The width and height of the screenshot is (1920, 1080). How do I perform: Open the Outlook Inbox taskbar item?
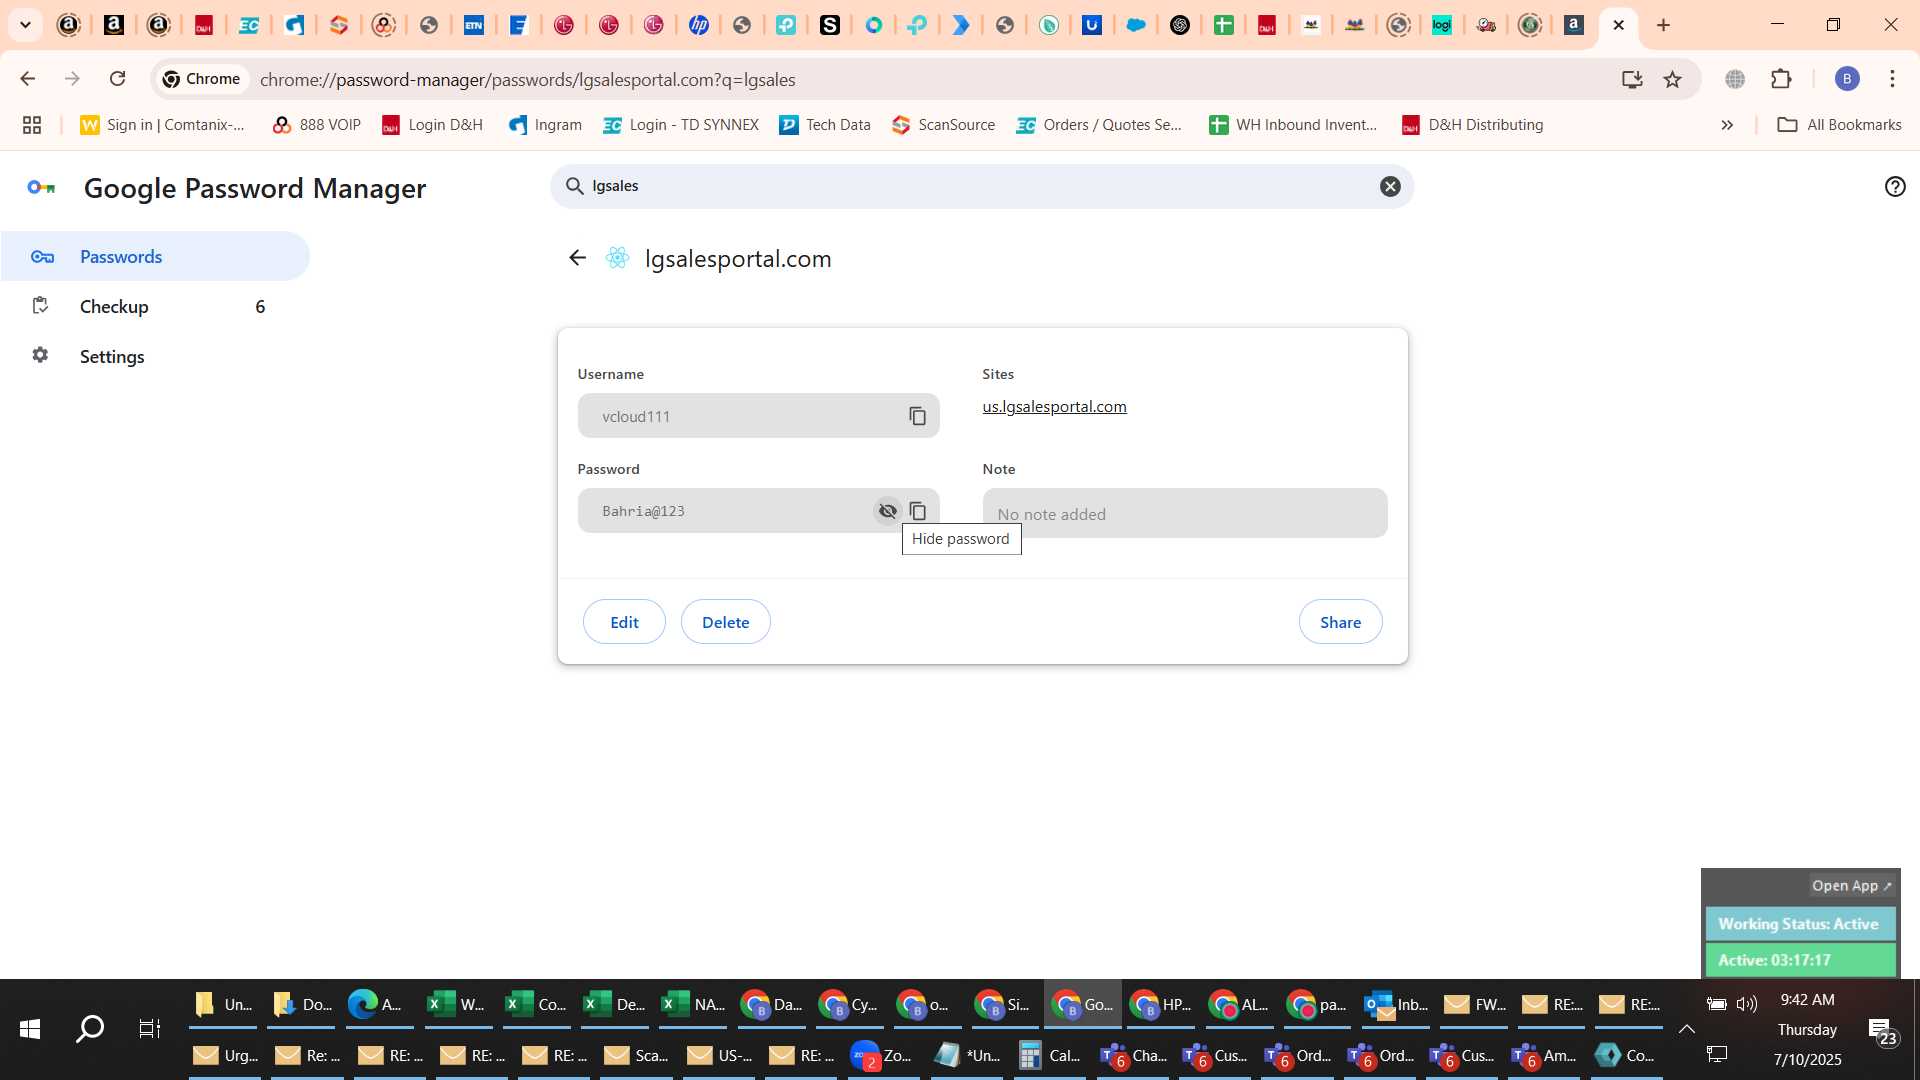point(1397,1004)
